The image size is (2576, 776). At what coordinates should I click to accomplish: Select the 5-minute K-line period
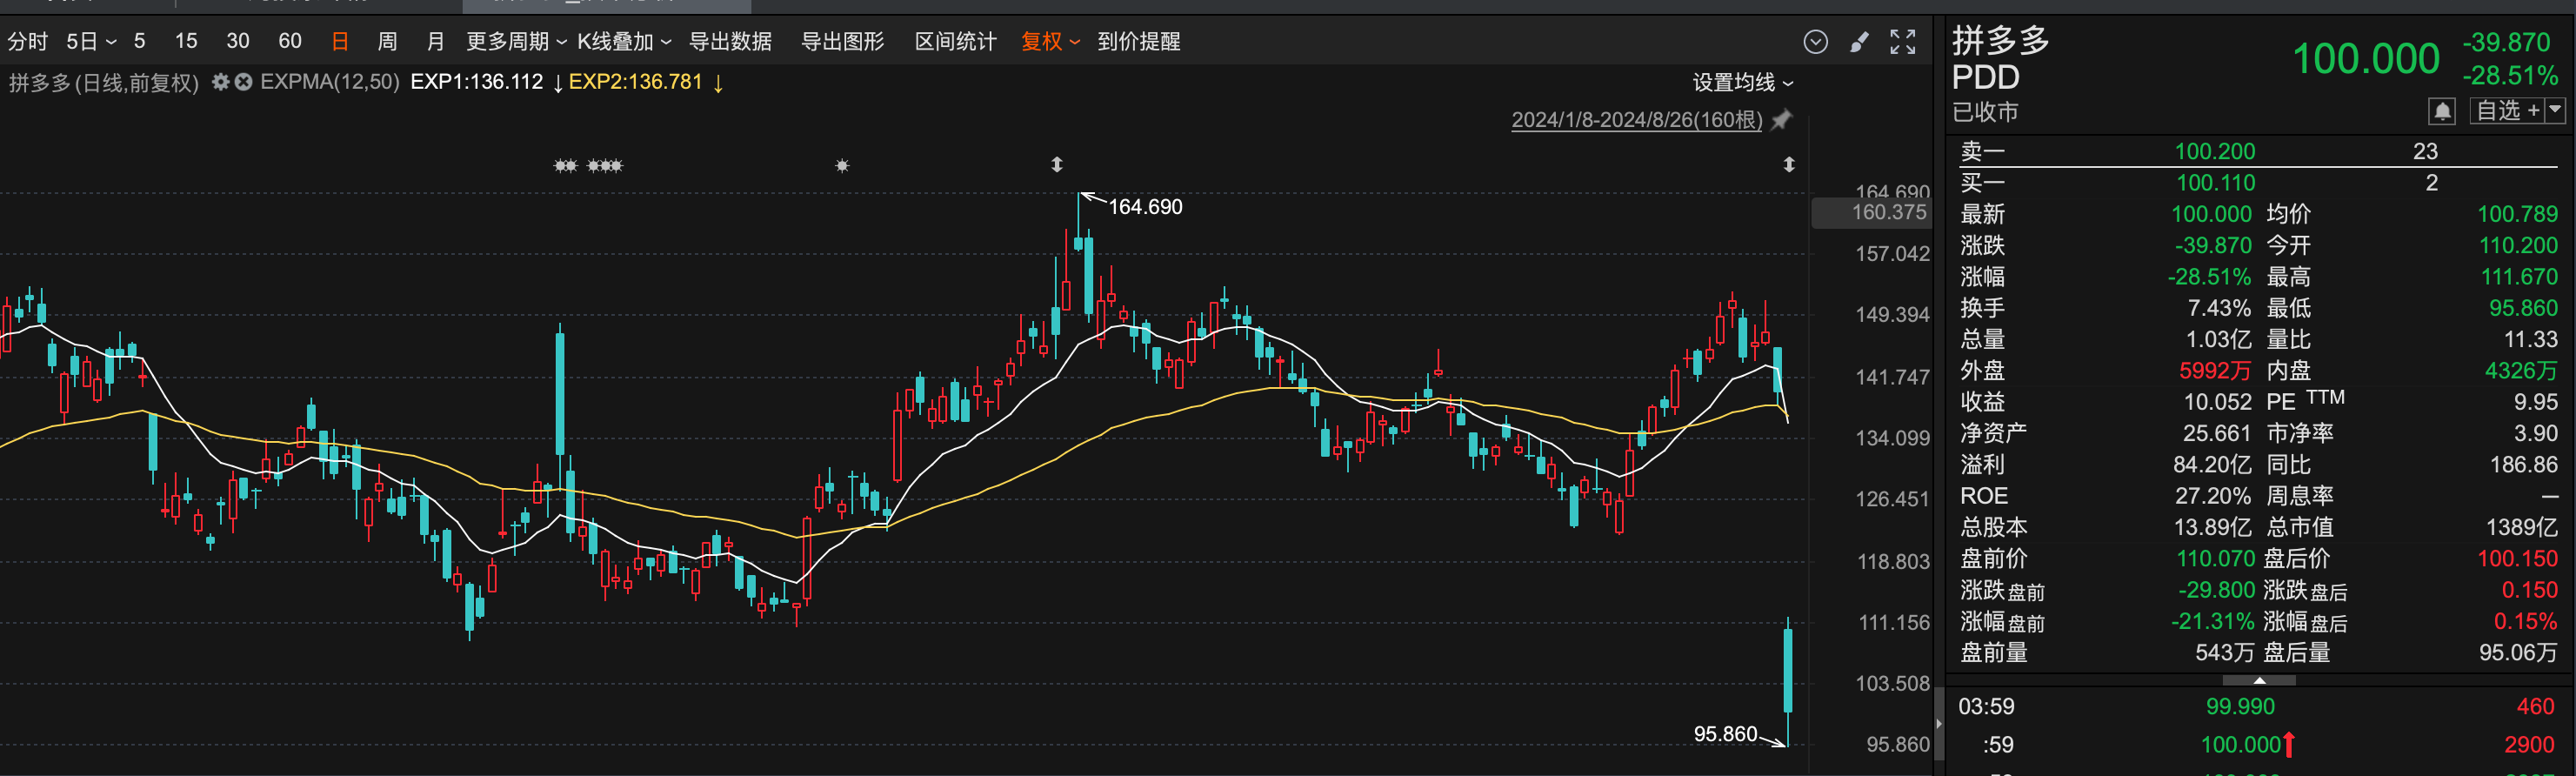[139, 41]
